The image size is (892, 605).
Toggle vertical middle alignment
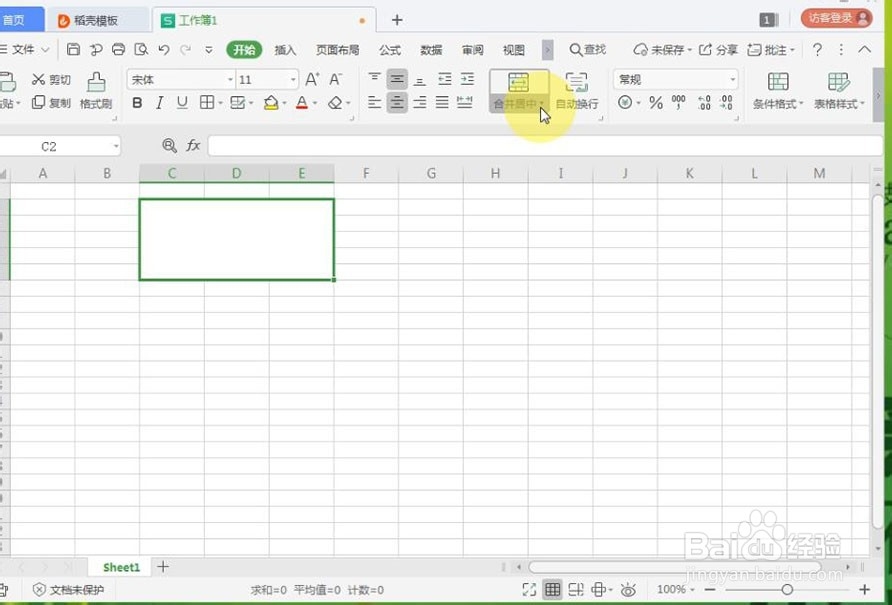397,79
